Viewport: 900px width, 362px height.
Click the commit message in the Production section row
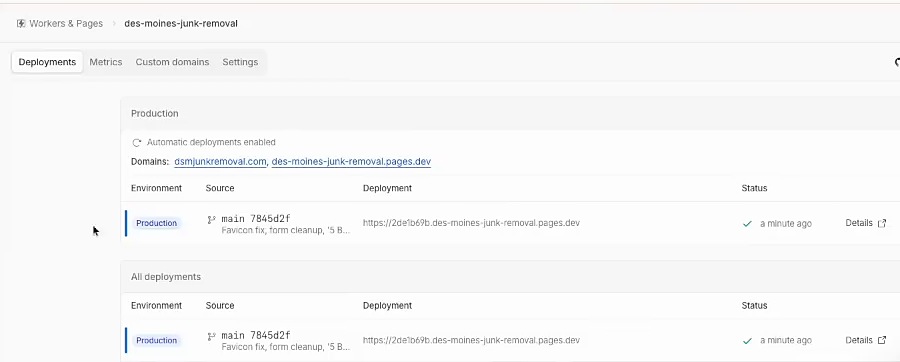pyautogui.click(x=286, y=231)
